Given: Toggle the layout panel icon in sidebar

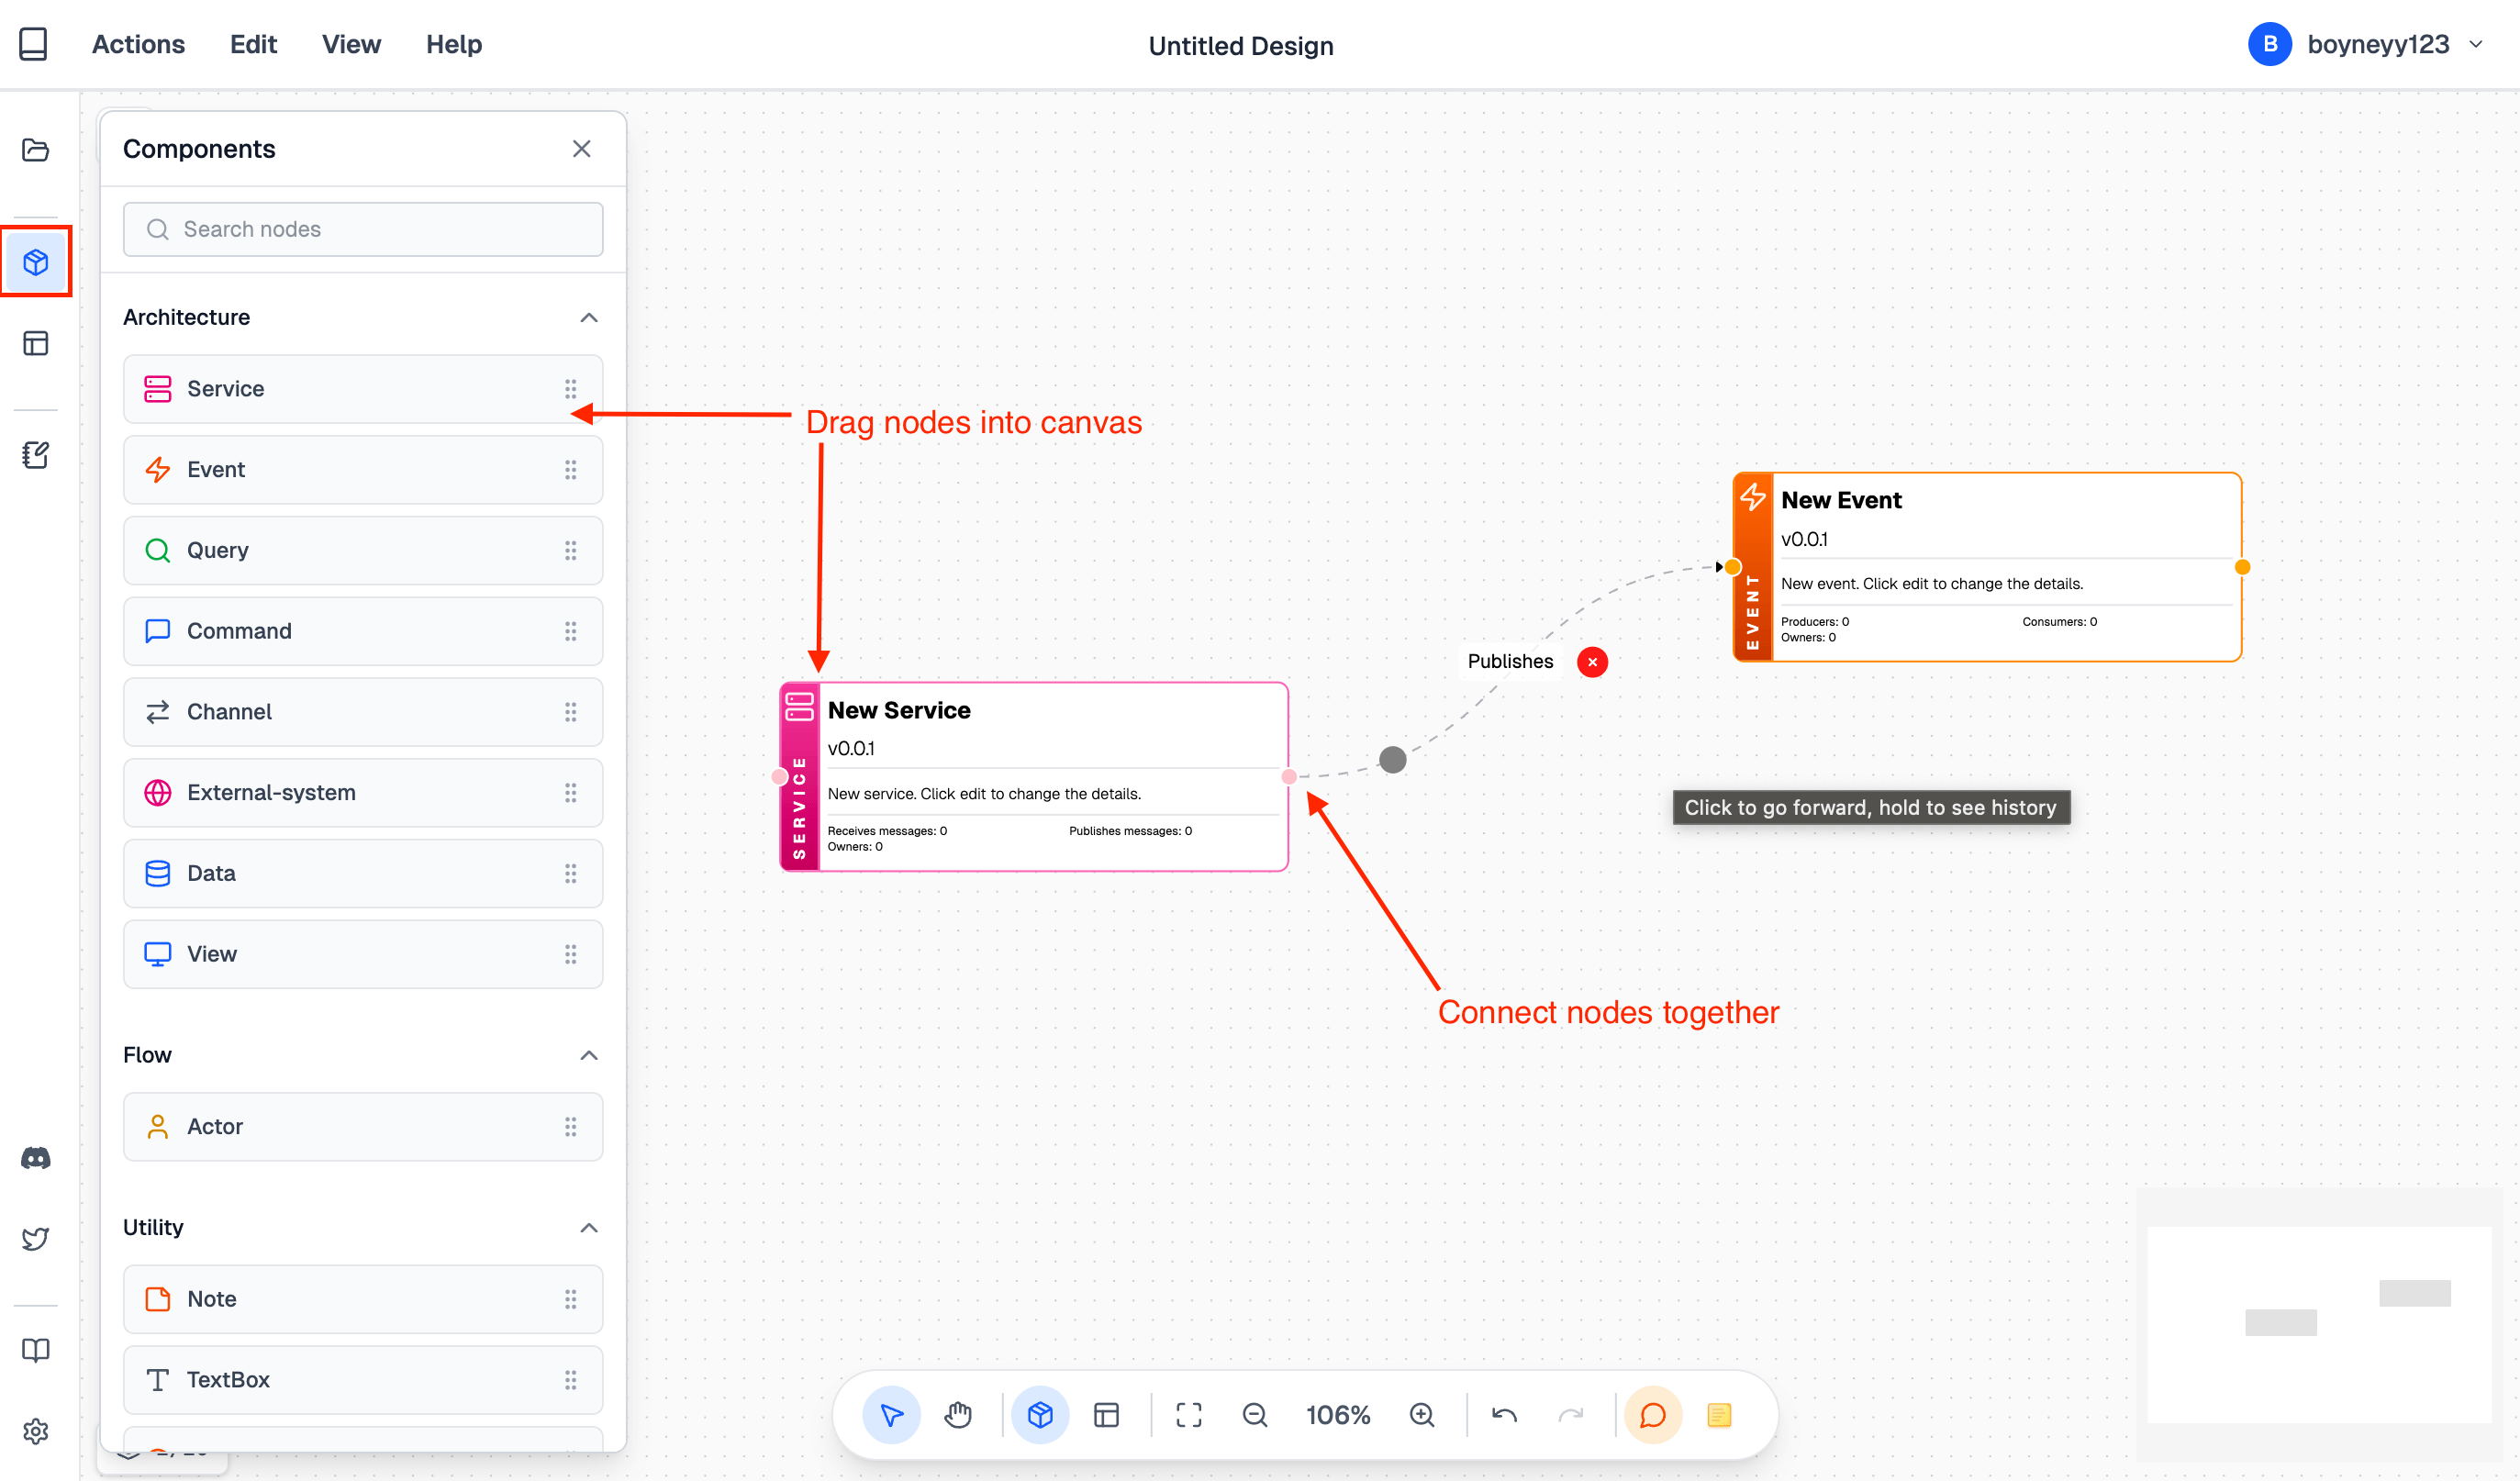Looking at the screenshot, I should [35, 343].
